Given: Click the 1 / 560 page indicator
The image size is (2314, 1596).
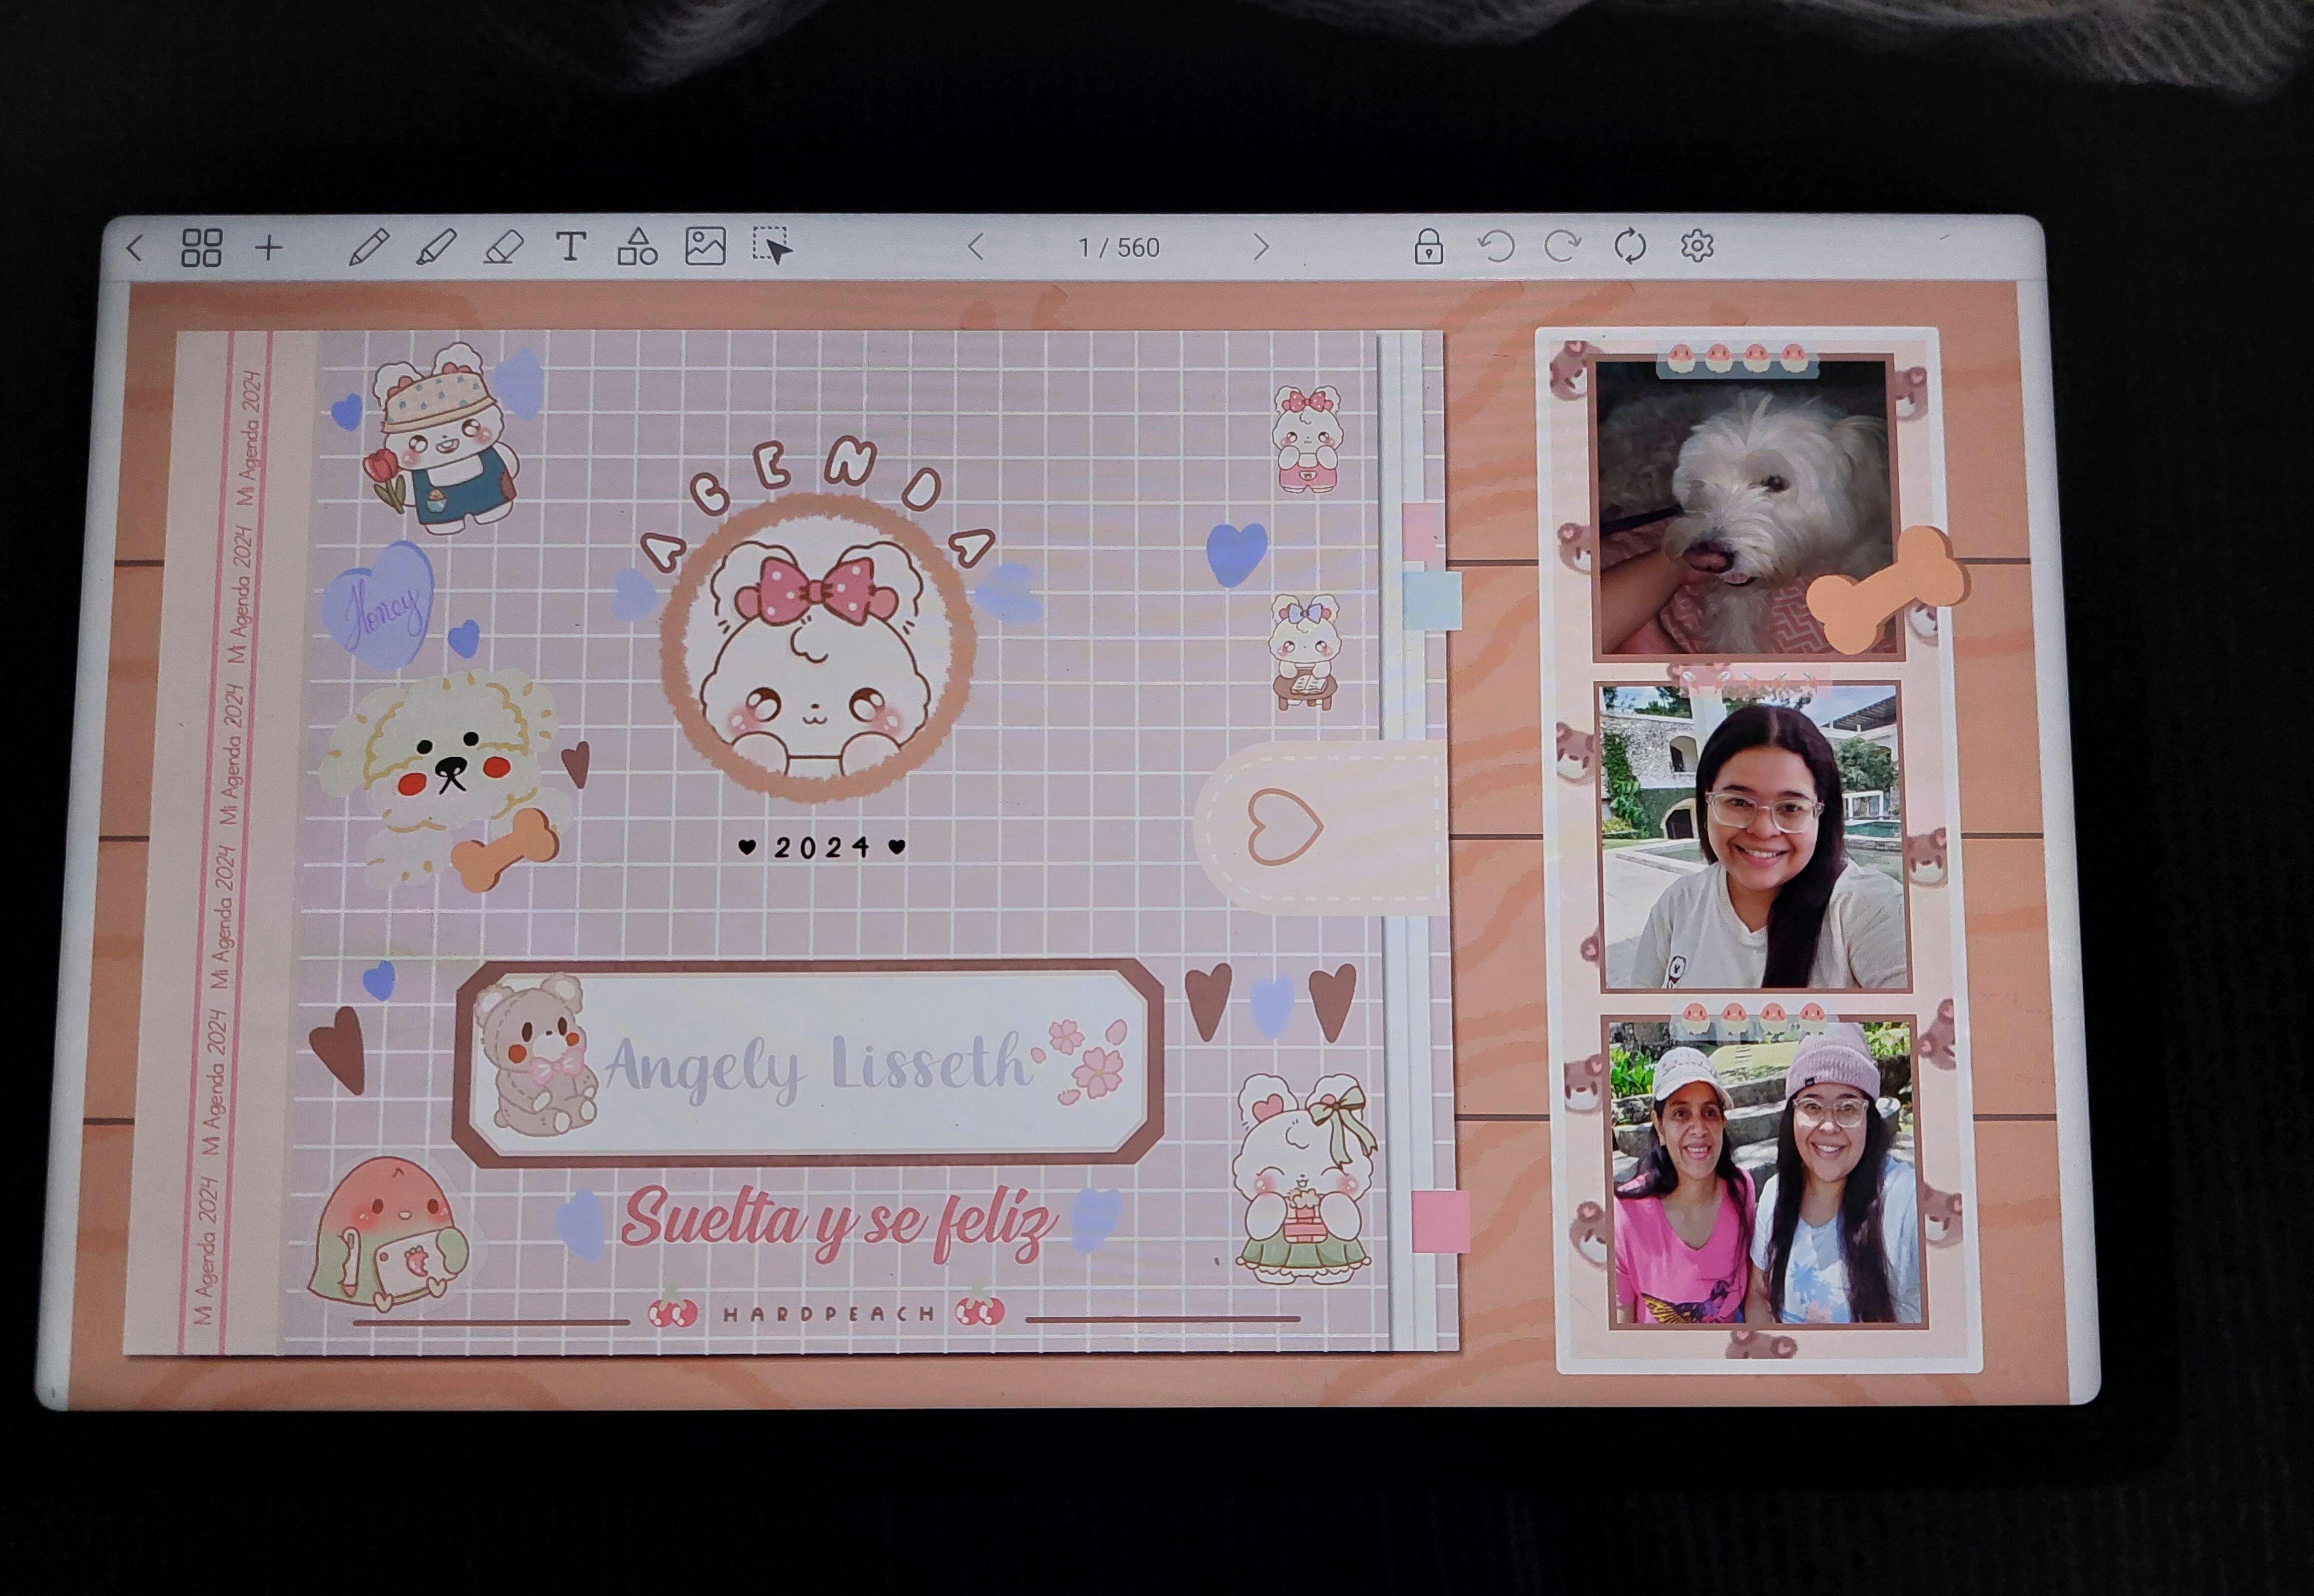Looking at the screenshot, I should (1118, 247).
